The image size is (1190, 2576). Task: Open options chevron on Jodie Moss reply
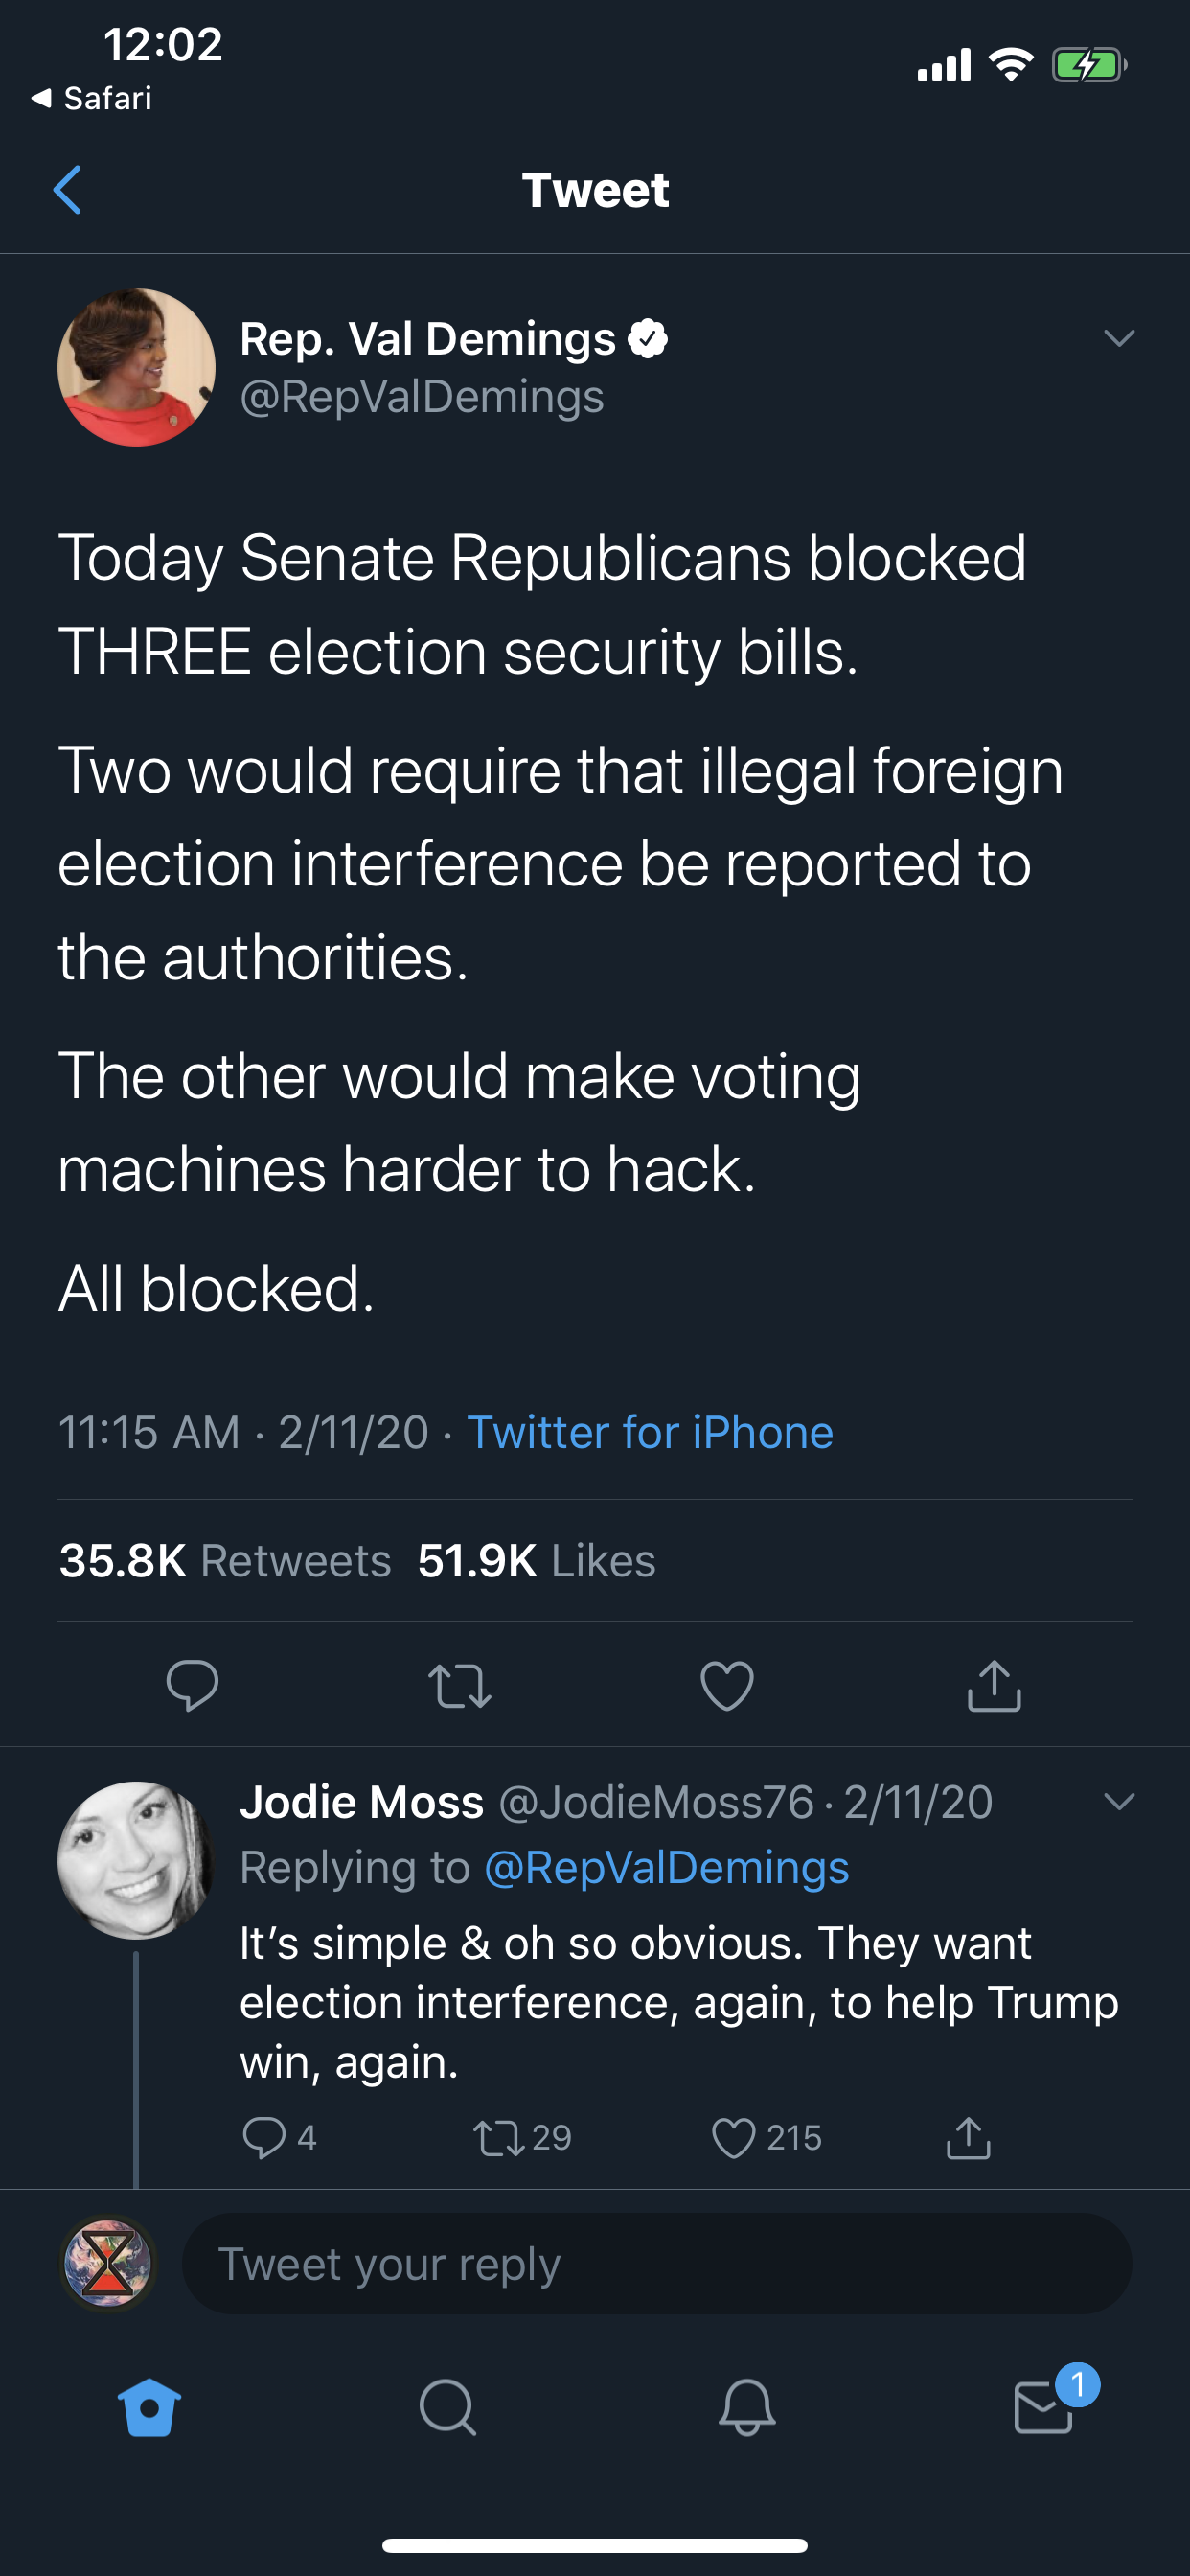click(1119, 1802)
